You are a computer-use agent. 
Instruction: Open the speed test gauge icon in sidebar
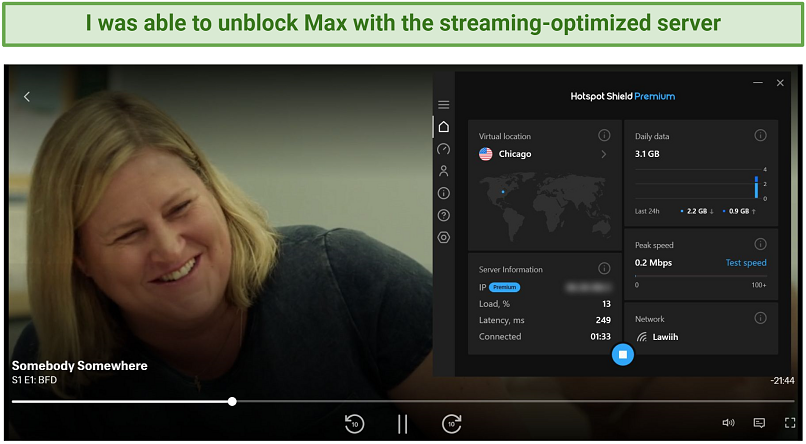coord(444,149)
